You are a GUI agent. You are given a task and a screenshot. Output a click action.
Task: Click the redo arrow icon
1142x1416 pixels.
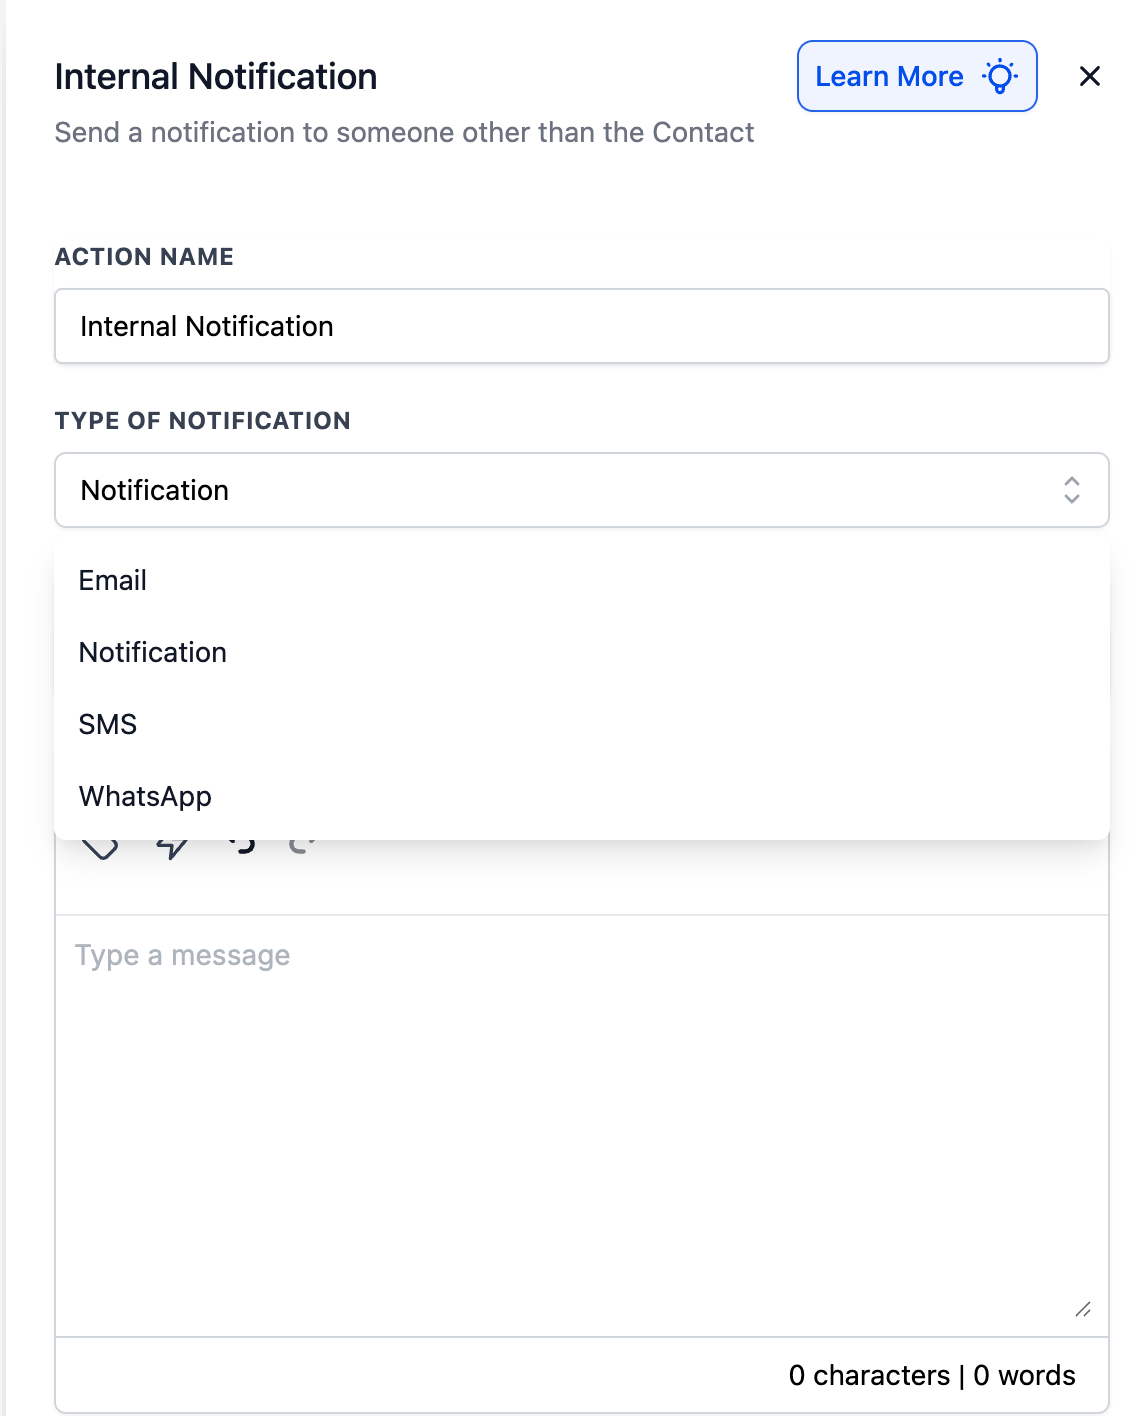pyautogui.click(x=301, y=845)
